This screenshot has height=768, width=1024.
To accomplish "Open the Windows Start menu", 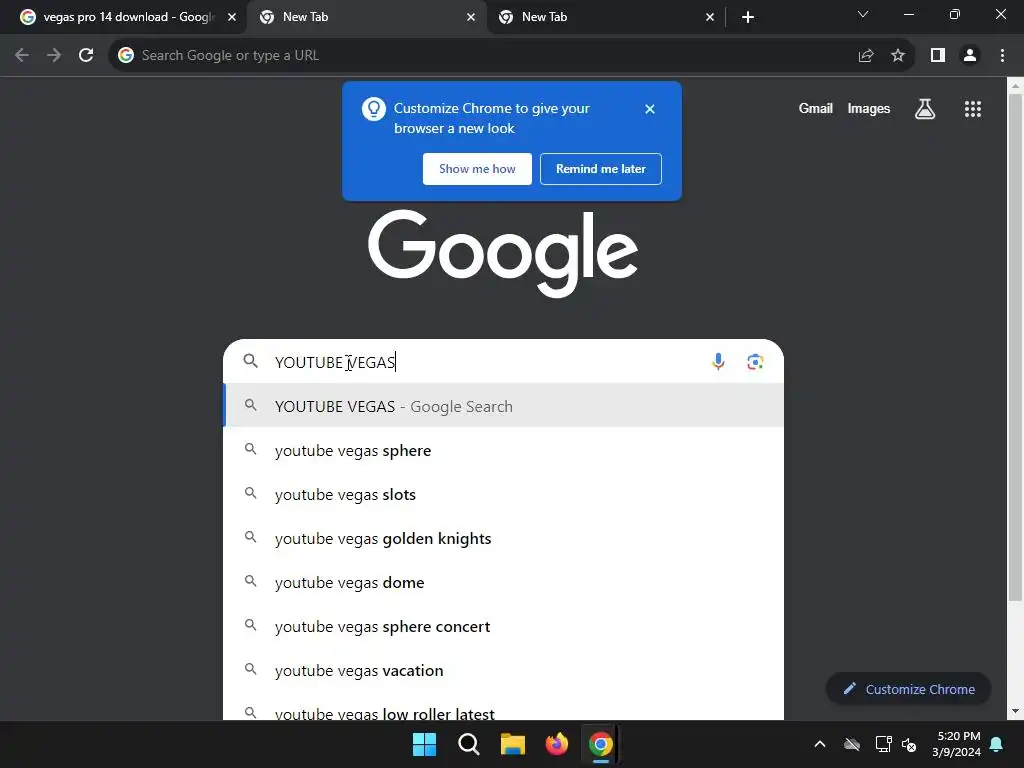I will click(424, 744).
